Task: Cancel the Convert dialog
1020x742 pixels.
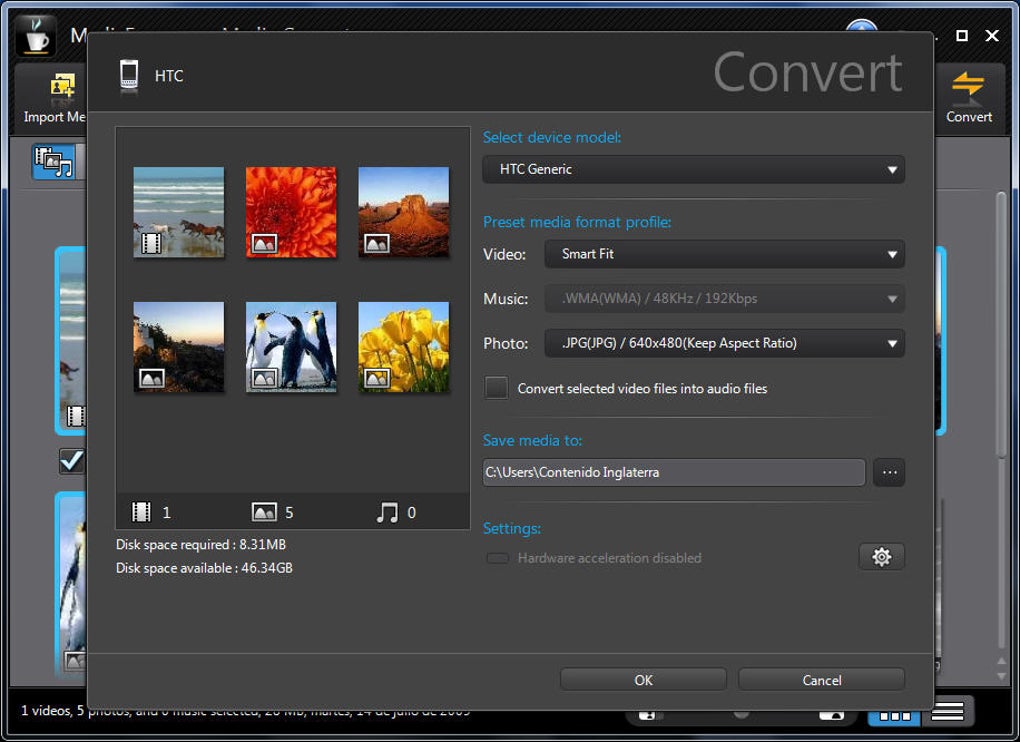Action: coord(821,680)
